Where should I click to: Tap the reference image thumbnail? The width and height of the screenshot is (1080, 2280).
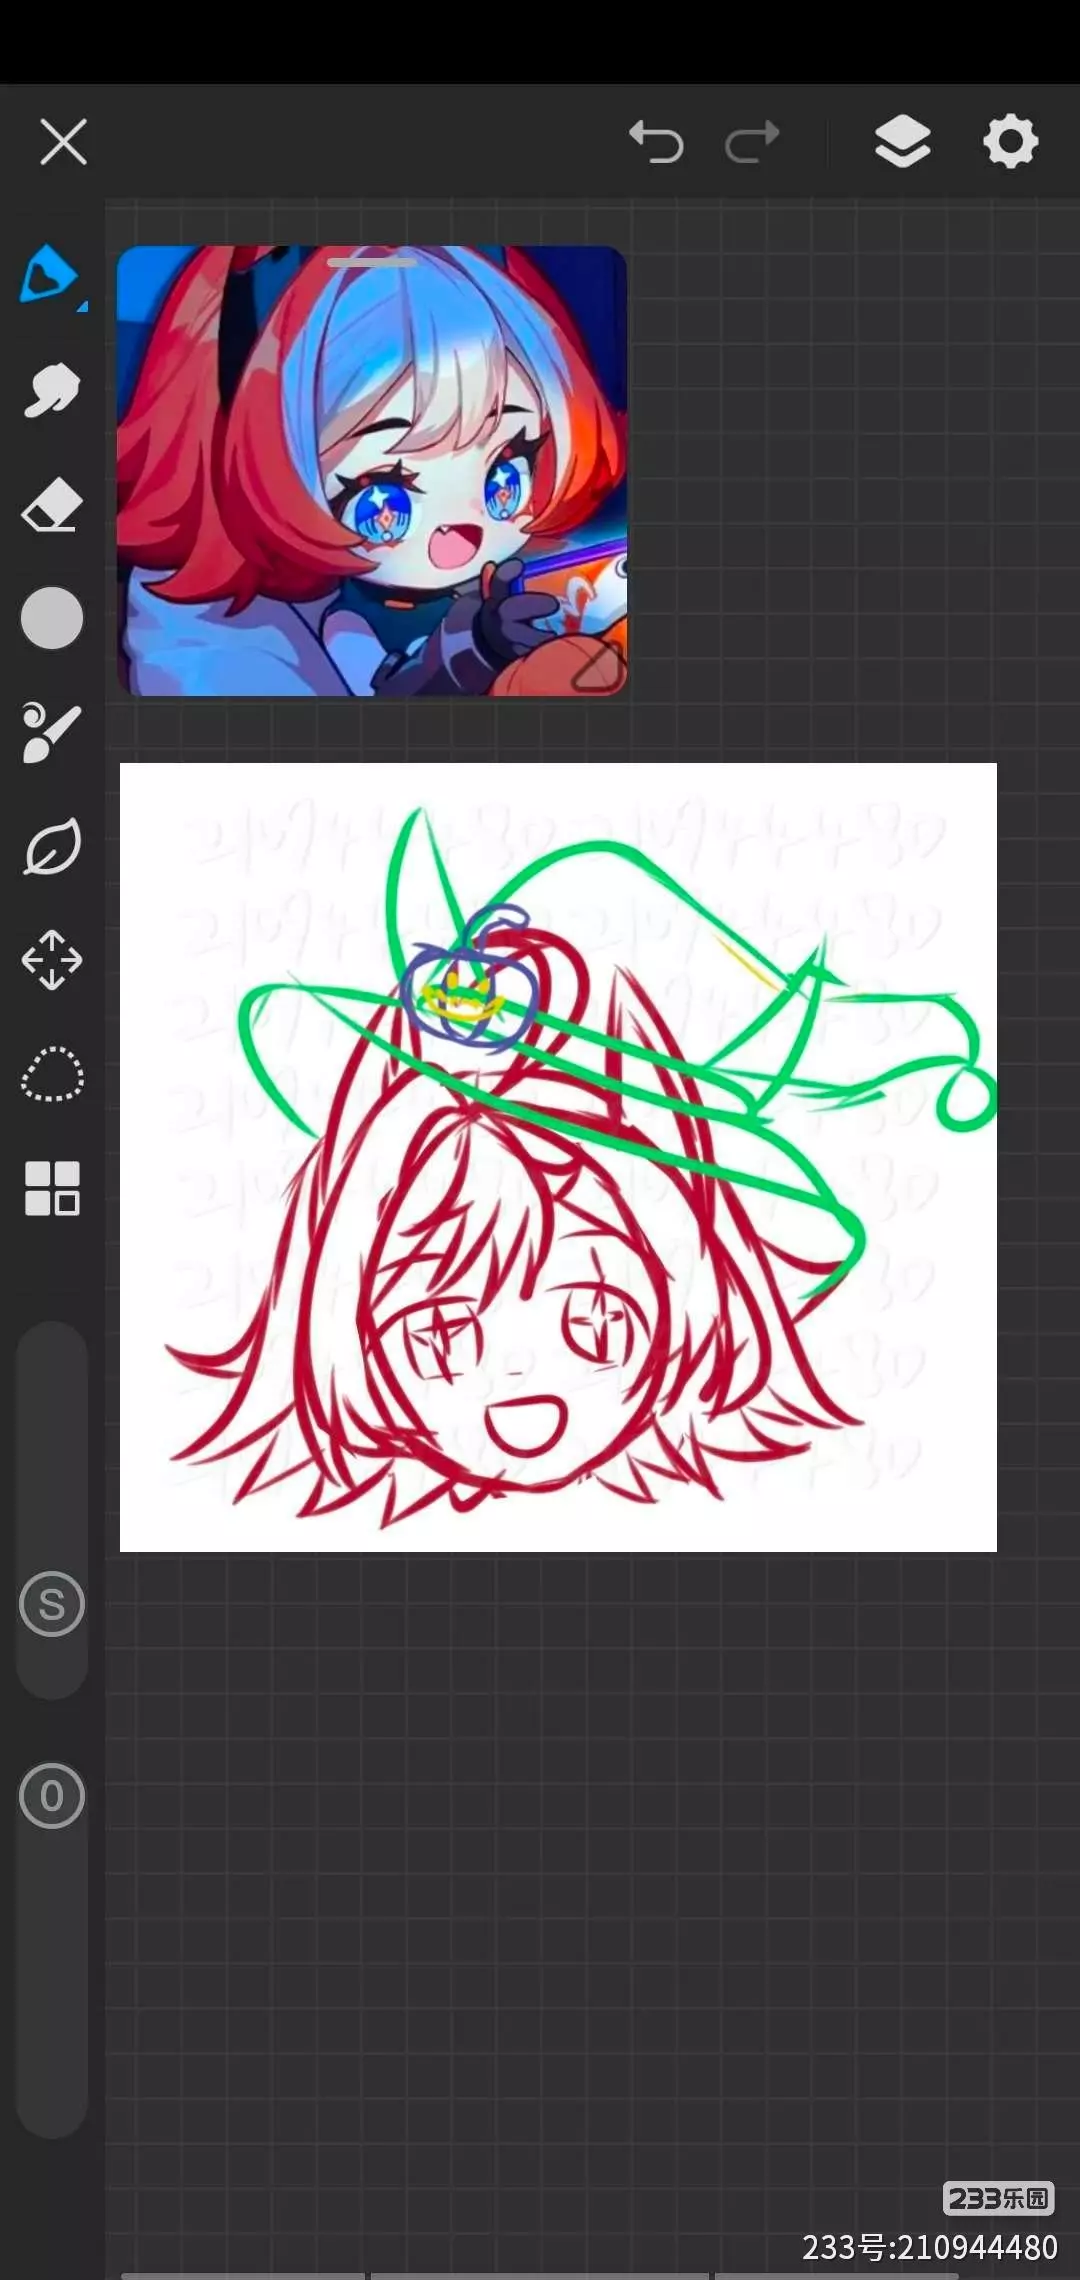click(372, 471)
